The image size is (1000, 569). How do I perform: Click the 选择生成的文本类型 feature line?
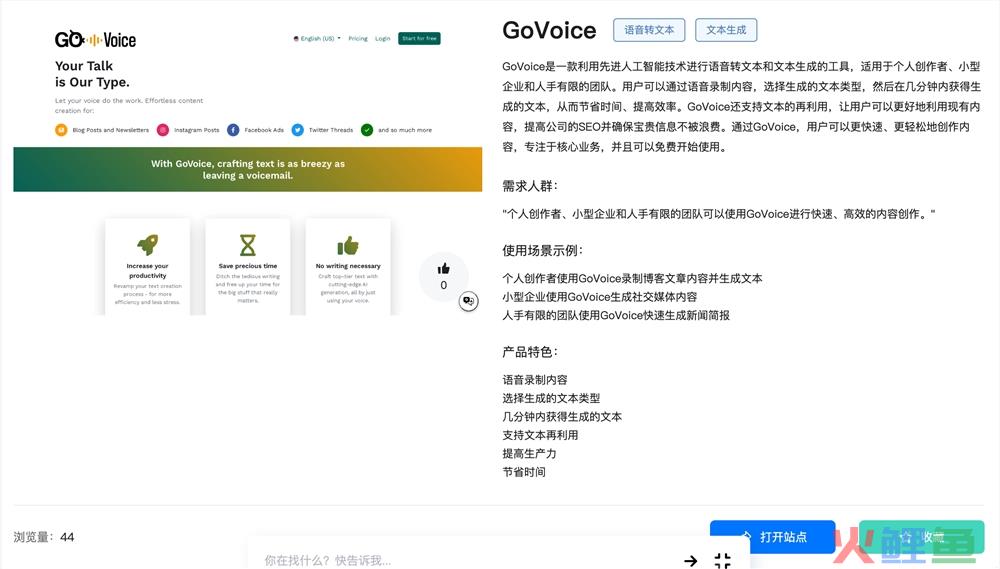point(551,398)
